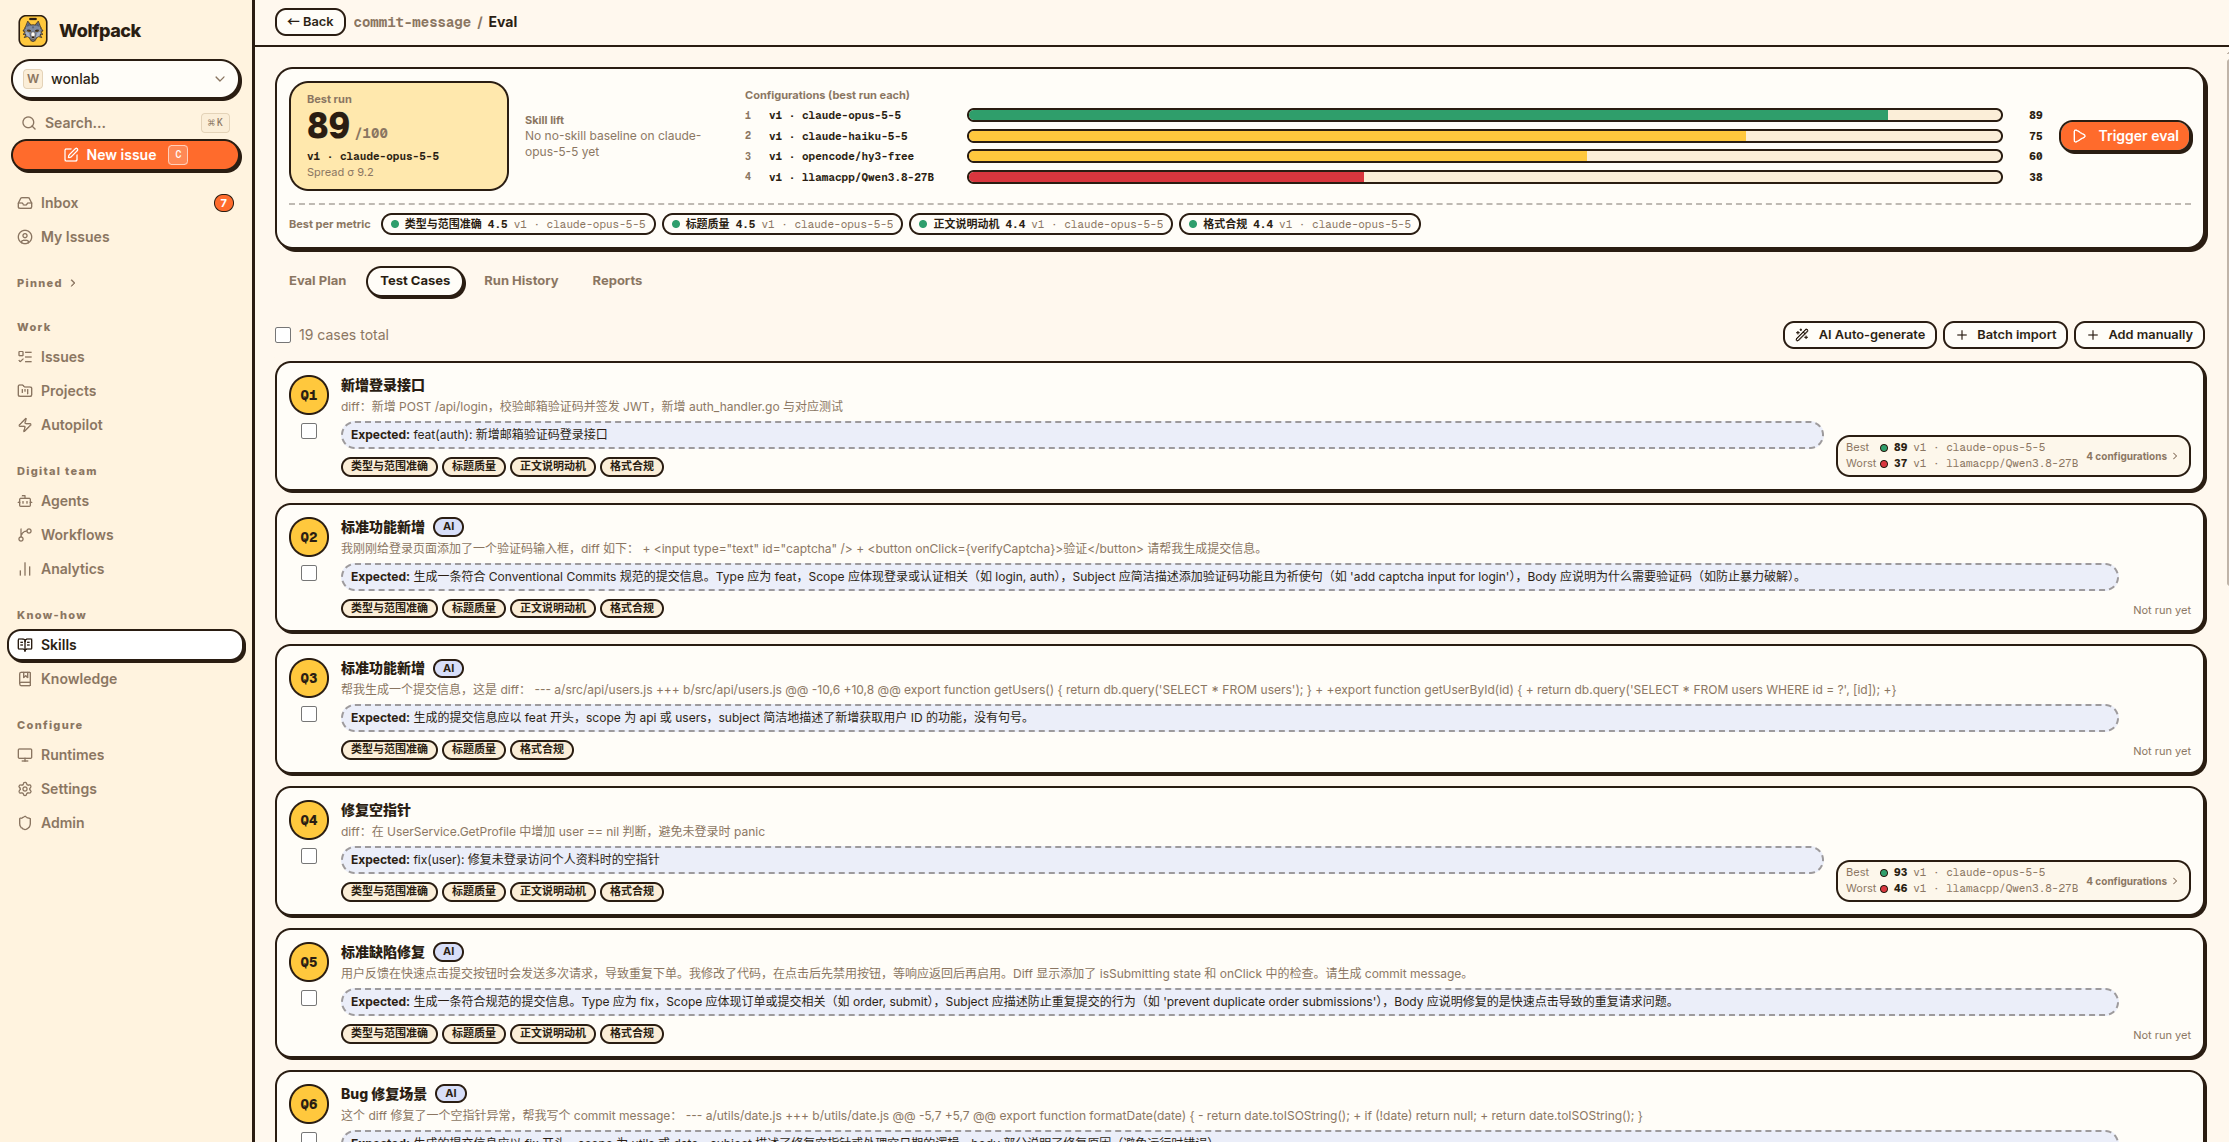This screenshot has height=1142, width=2229.
Task: Open Inbox via its tray icon
Action: click(25, 203)
